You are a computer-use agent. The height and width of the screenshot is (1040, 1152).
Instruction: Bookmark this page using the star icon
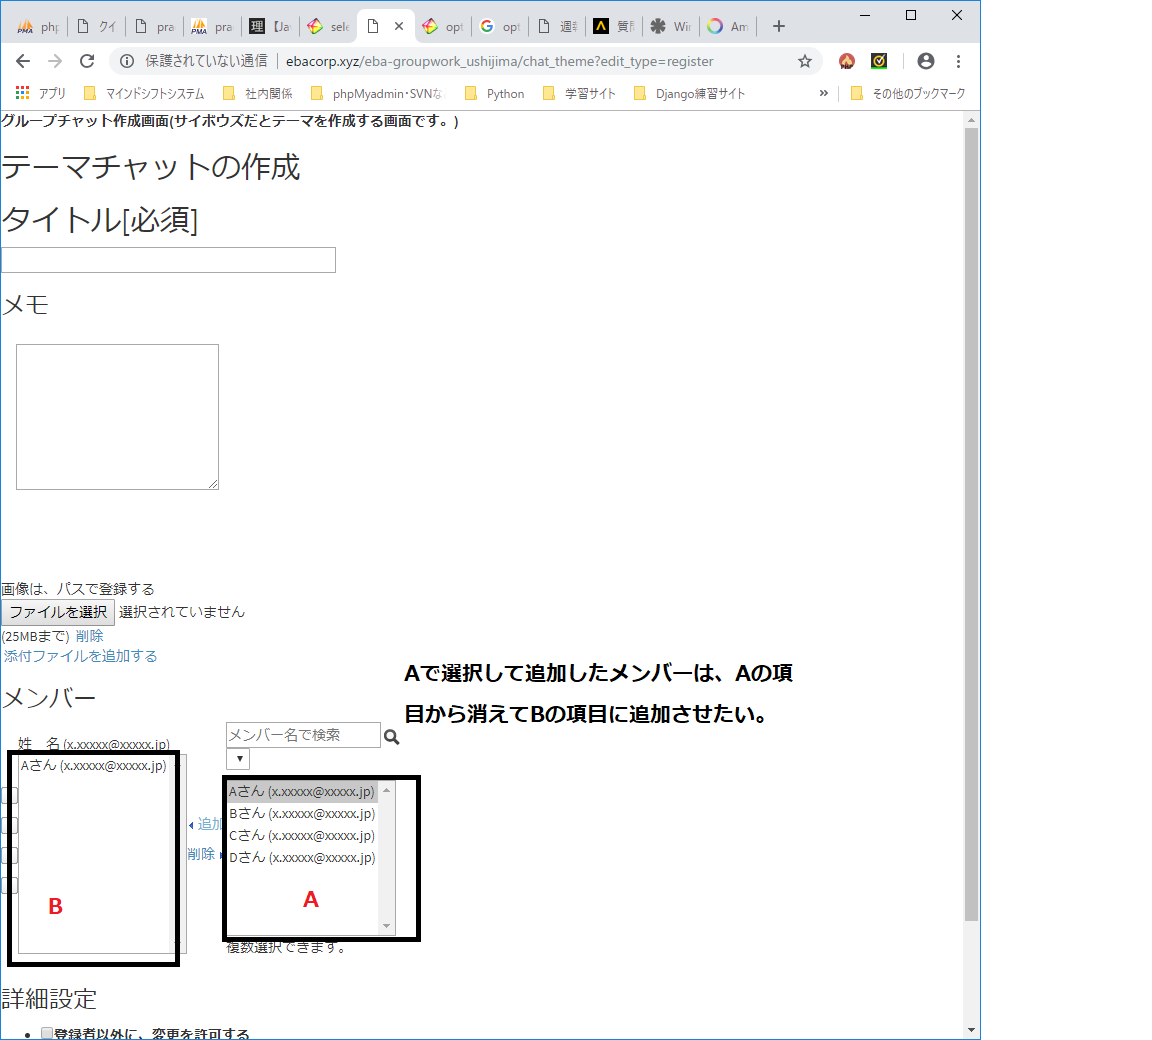click(805, 61)
